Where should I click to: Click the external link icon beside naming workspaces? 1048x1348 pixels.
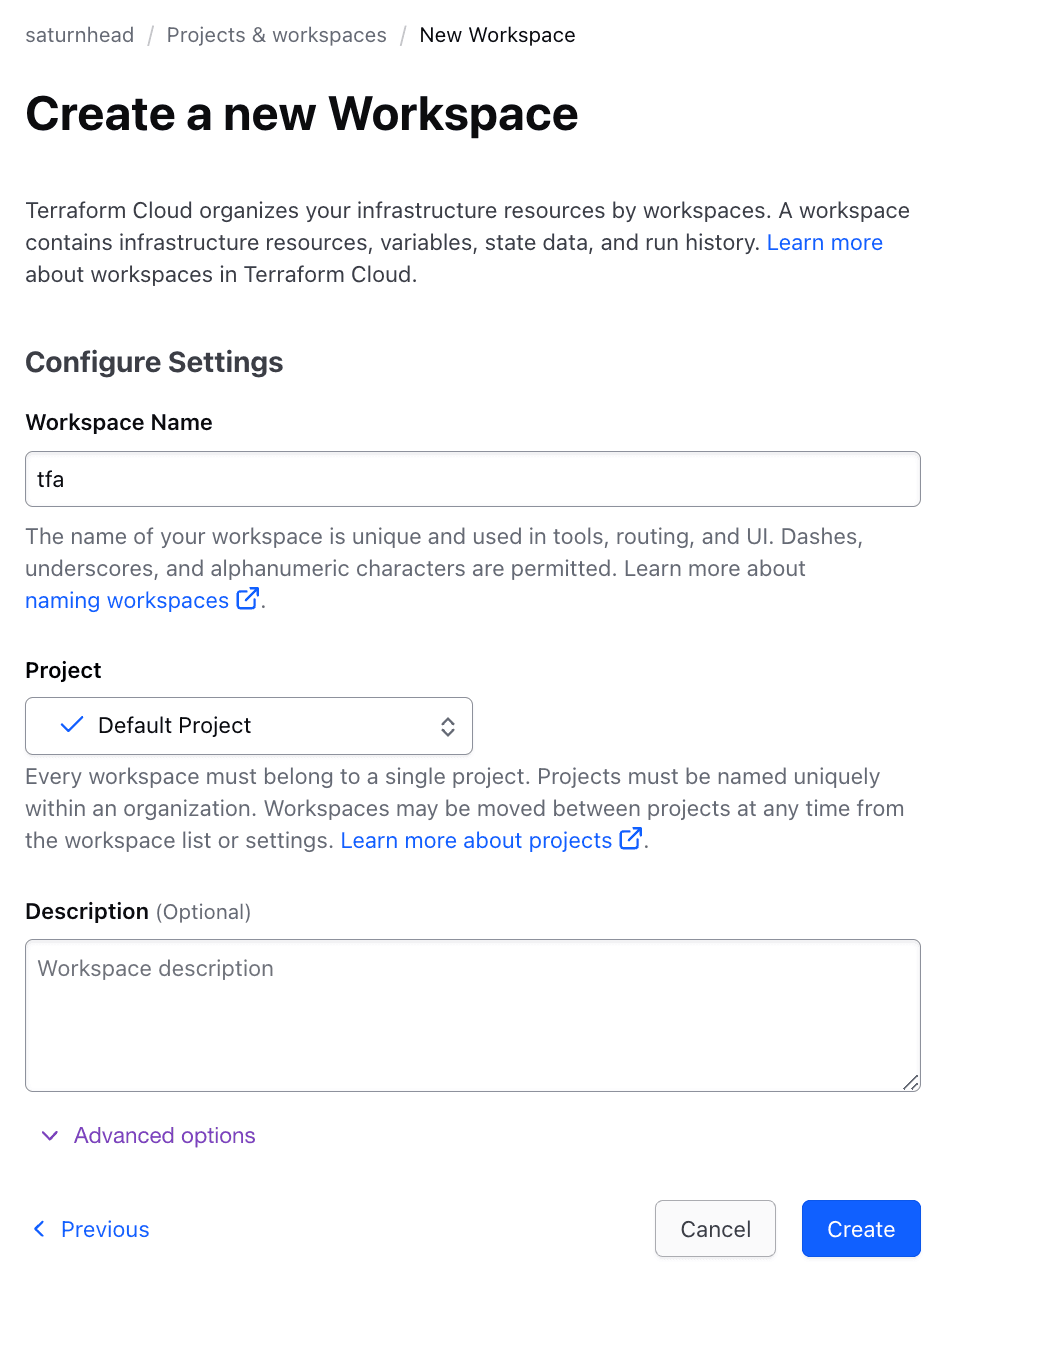click(x=247, y=599)
